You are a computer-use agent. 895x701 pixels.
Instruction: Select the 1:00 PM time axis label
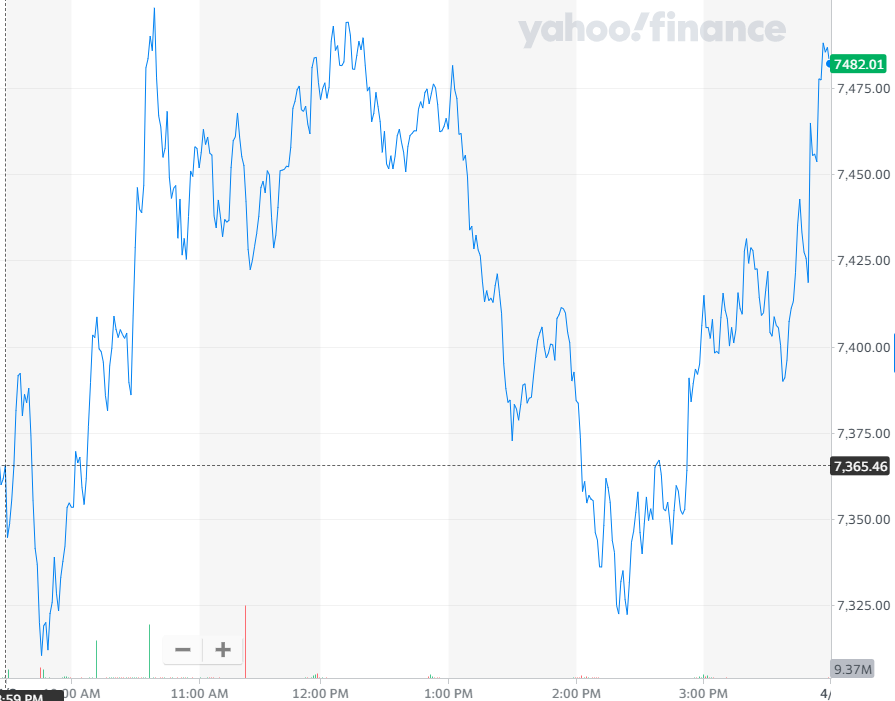pyautogui.click(x=448, y=693)
